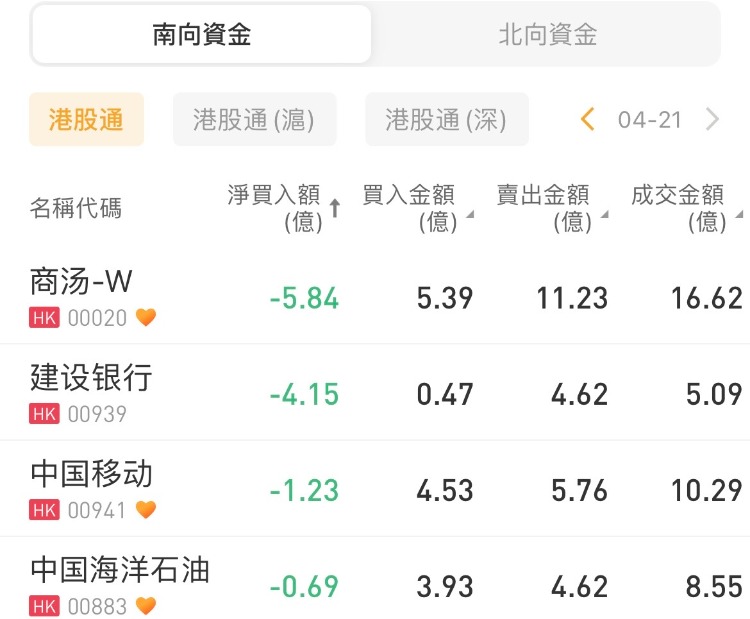750x619 pixels.
Task: Click turnover value 8.55
Action: [x=714, y=586]
